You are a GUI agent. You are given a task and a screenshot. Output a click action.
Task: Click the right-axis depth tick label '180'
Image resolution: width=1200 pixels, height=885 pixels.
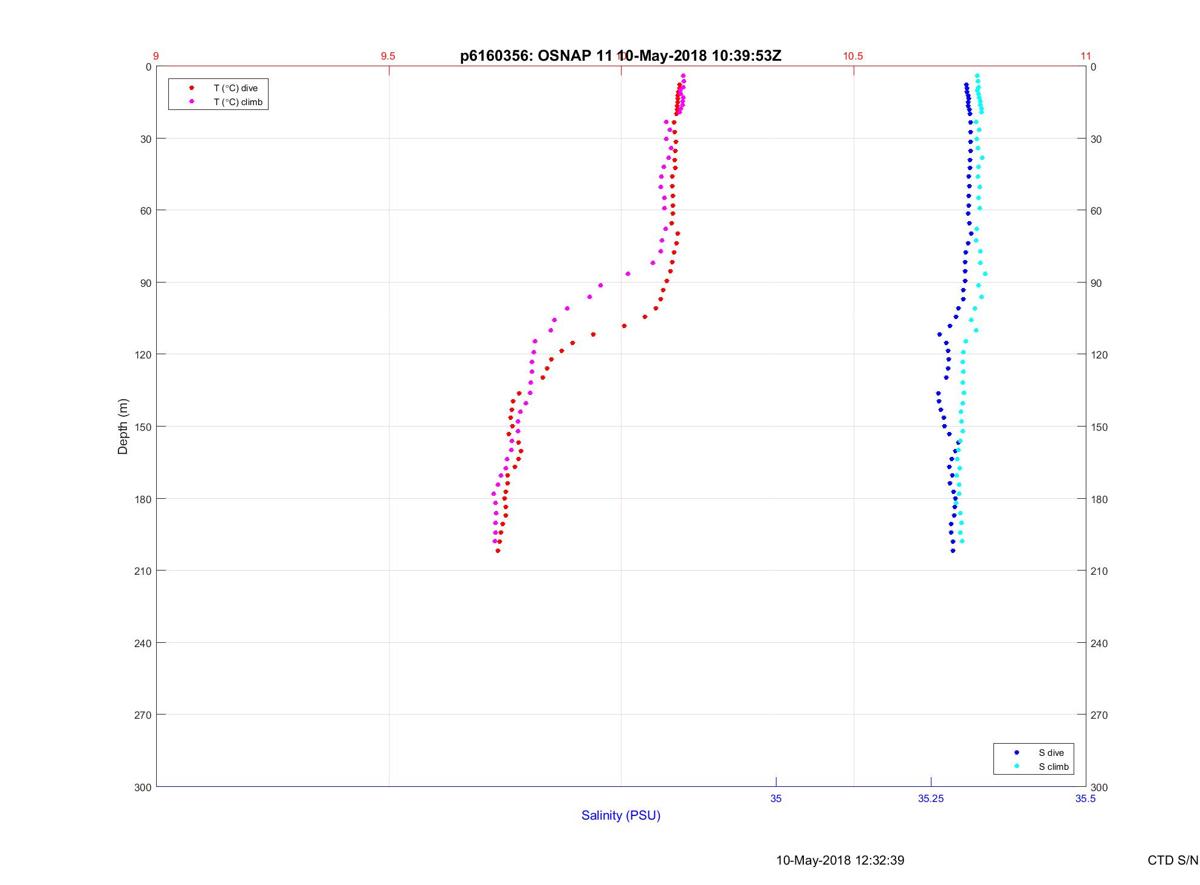[1100, 499]
